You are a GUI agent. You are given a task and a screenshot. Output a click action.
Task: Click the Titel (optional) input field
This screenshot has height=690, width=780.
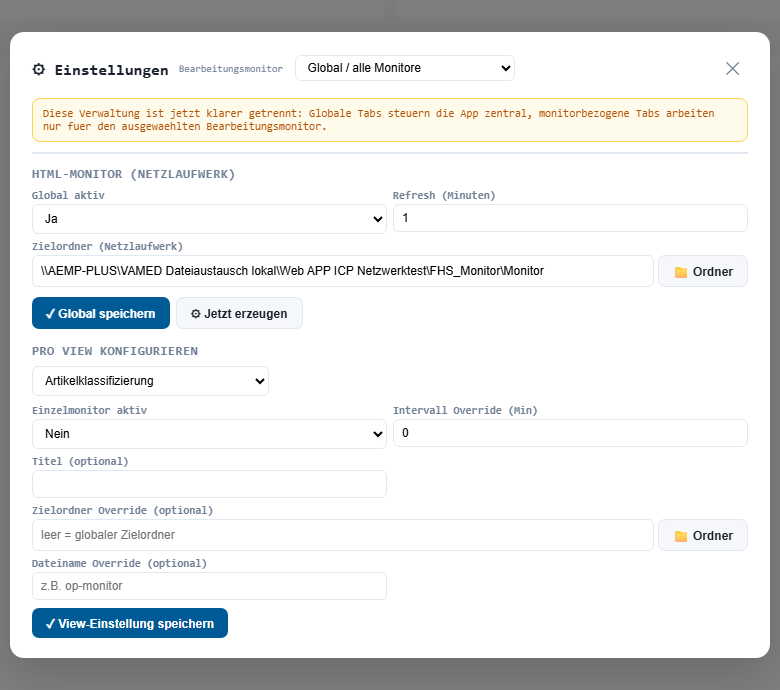tap(209, 484)
